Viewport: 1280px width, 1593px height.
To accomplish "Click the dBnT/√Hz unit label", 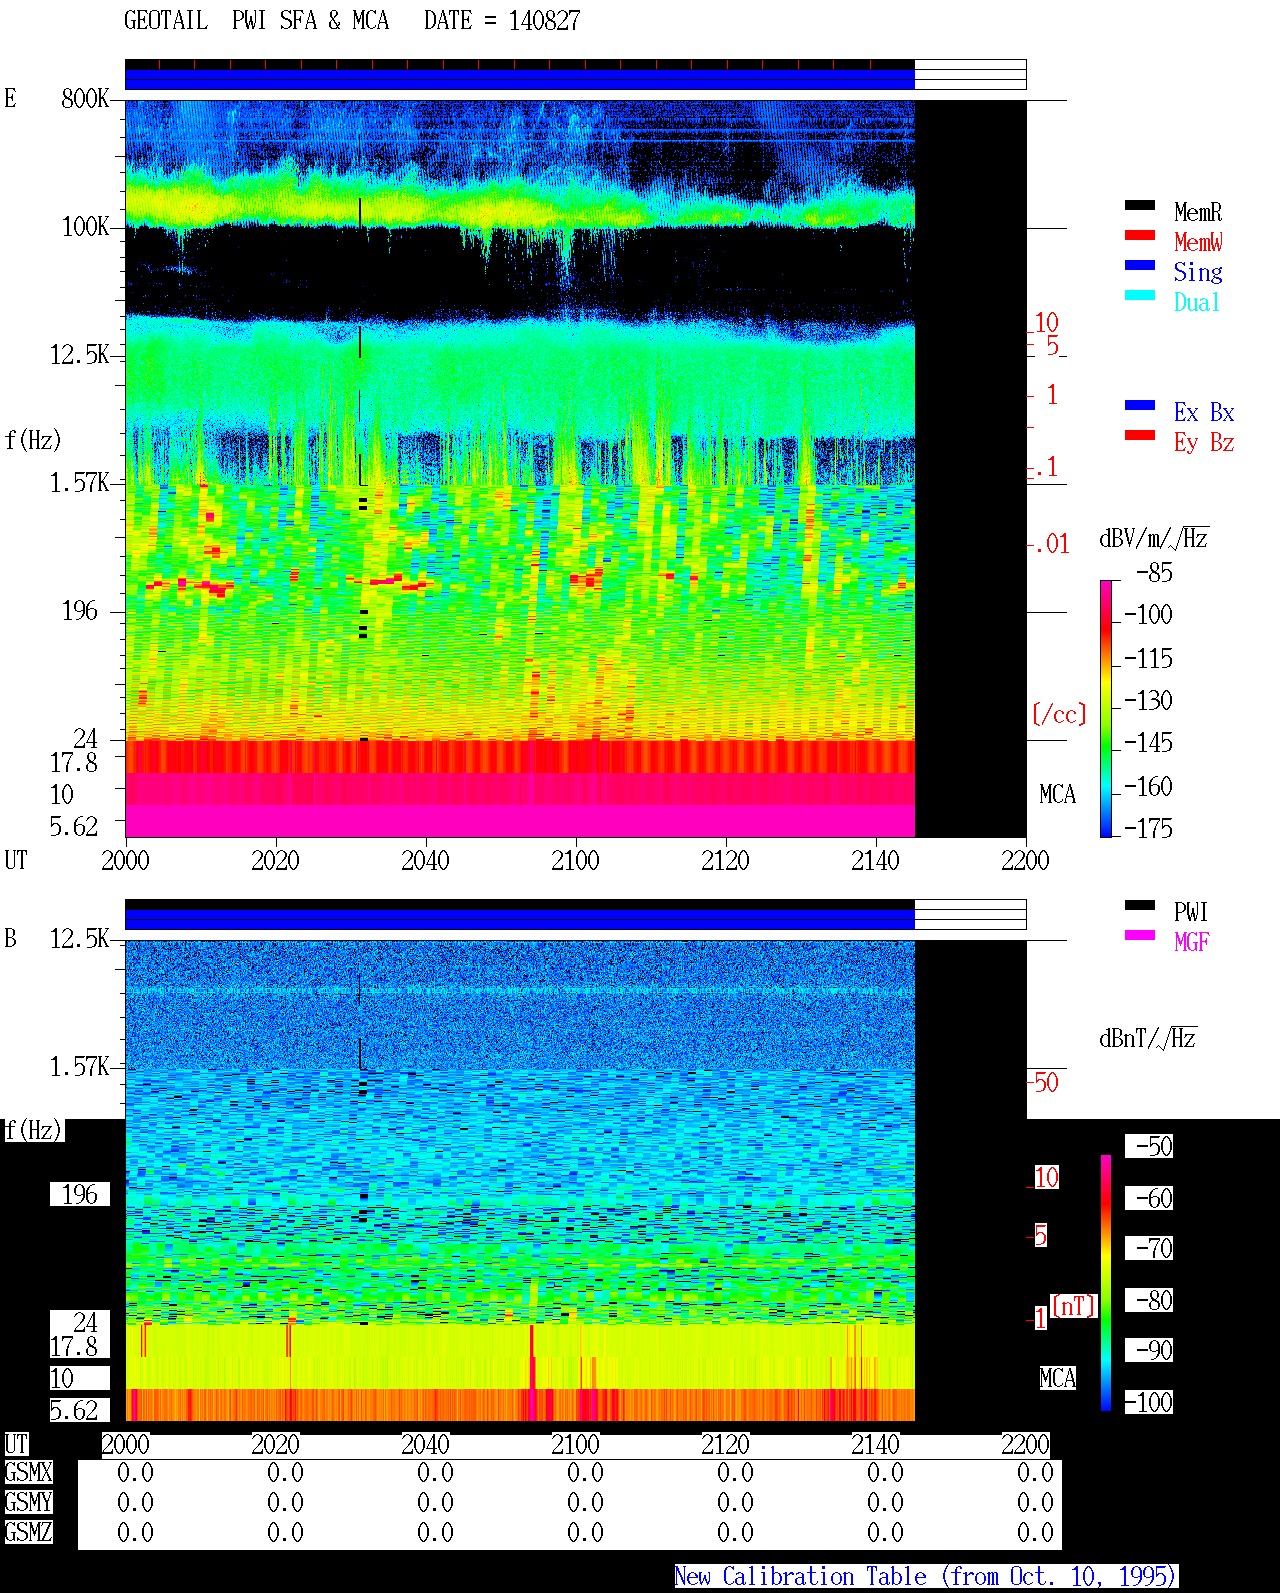I will tap(1148, 1038).
